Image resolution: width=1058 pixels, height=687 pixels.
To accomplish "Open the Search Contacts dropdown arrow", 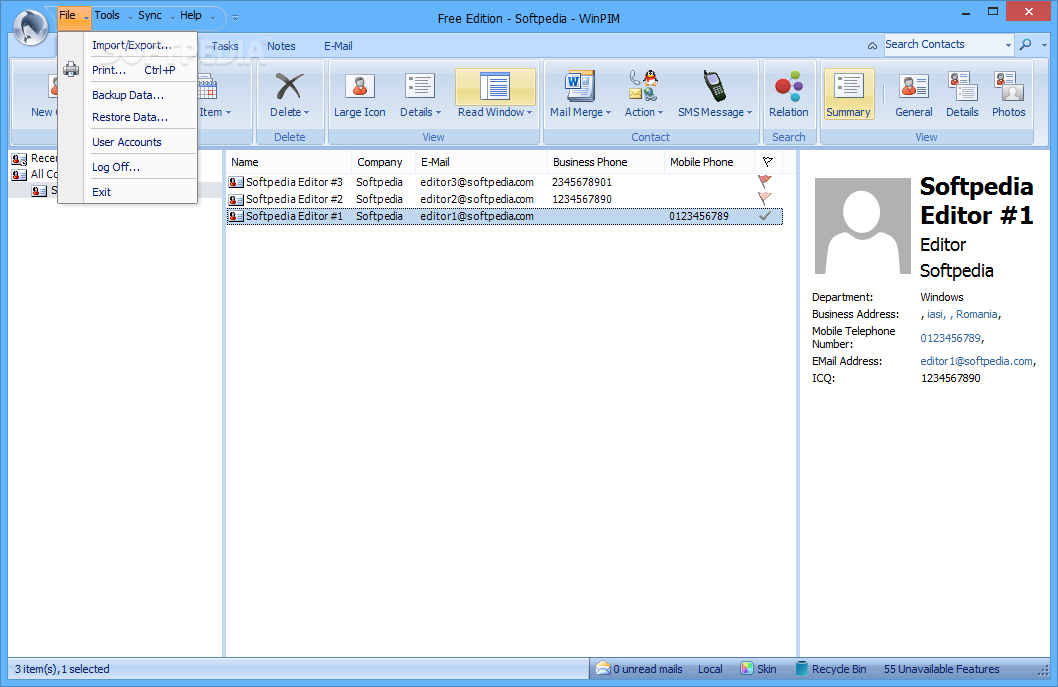I will [x=1008, y=45].
